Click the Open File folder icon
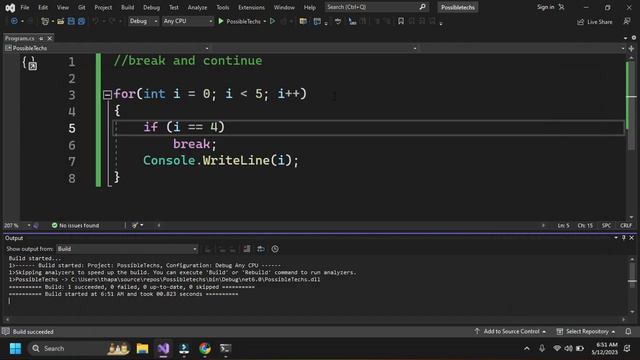640x360 pixels. click(60, 21)
